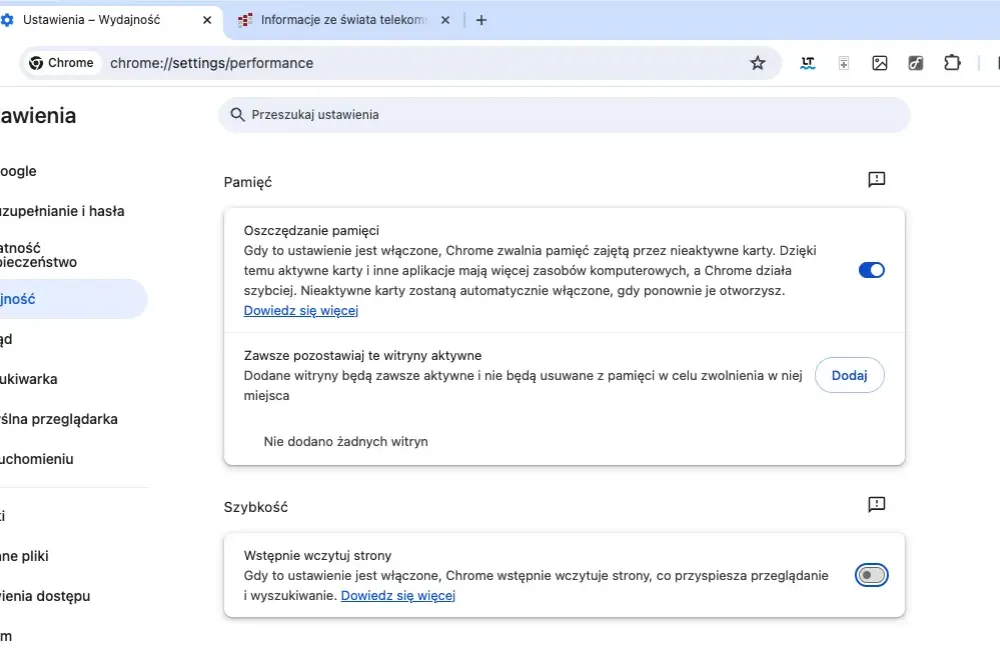The height and width of the screenshot is (652, 1000).
Task: Close the Ustawienia – Wydajność tab
Action: 207,20
